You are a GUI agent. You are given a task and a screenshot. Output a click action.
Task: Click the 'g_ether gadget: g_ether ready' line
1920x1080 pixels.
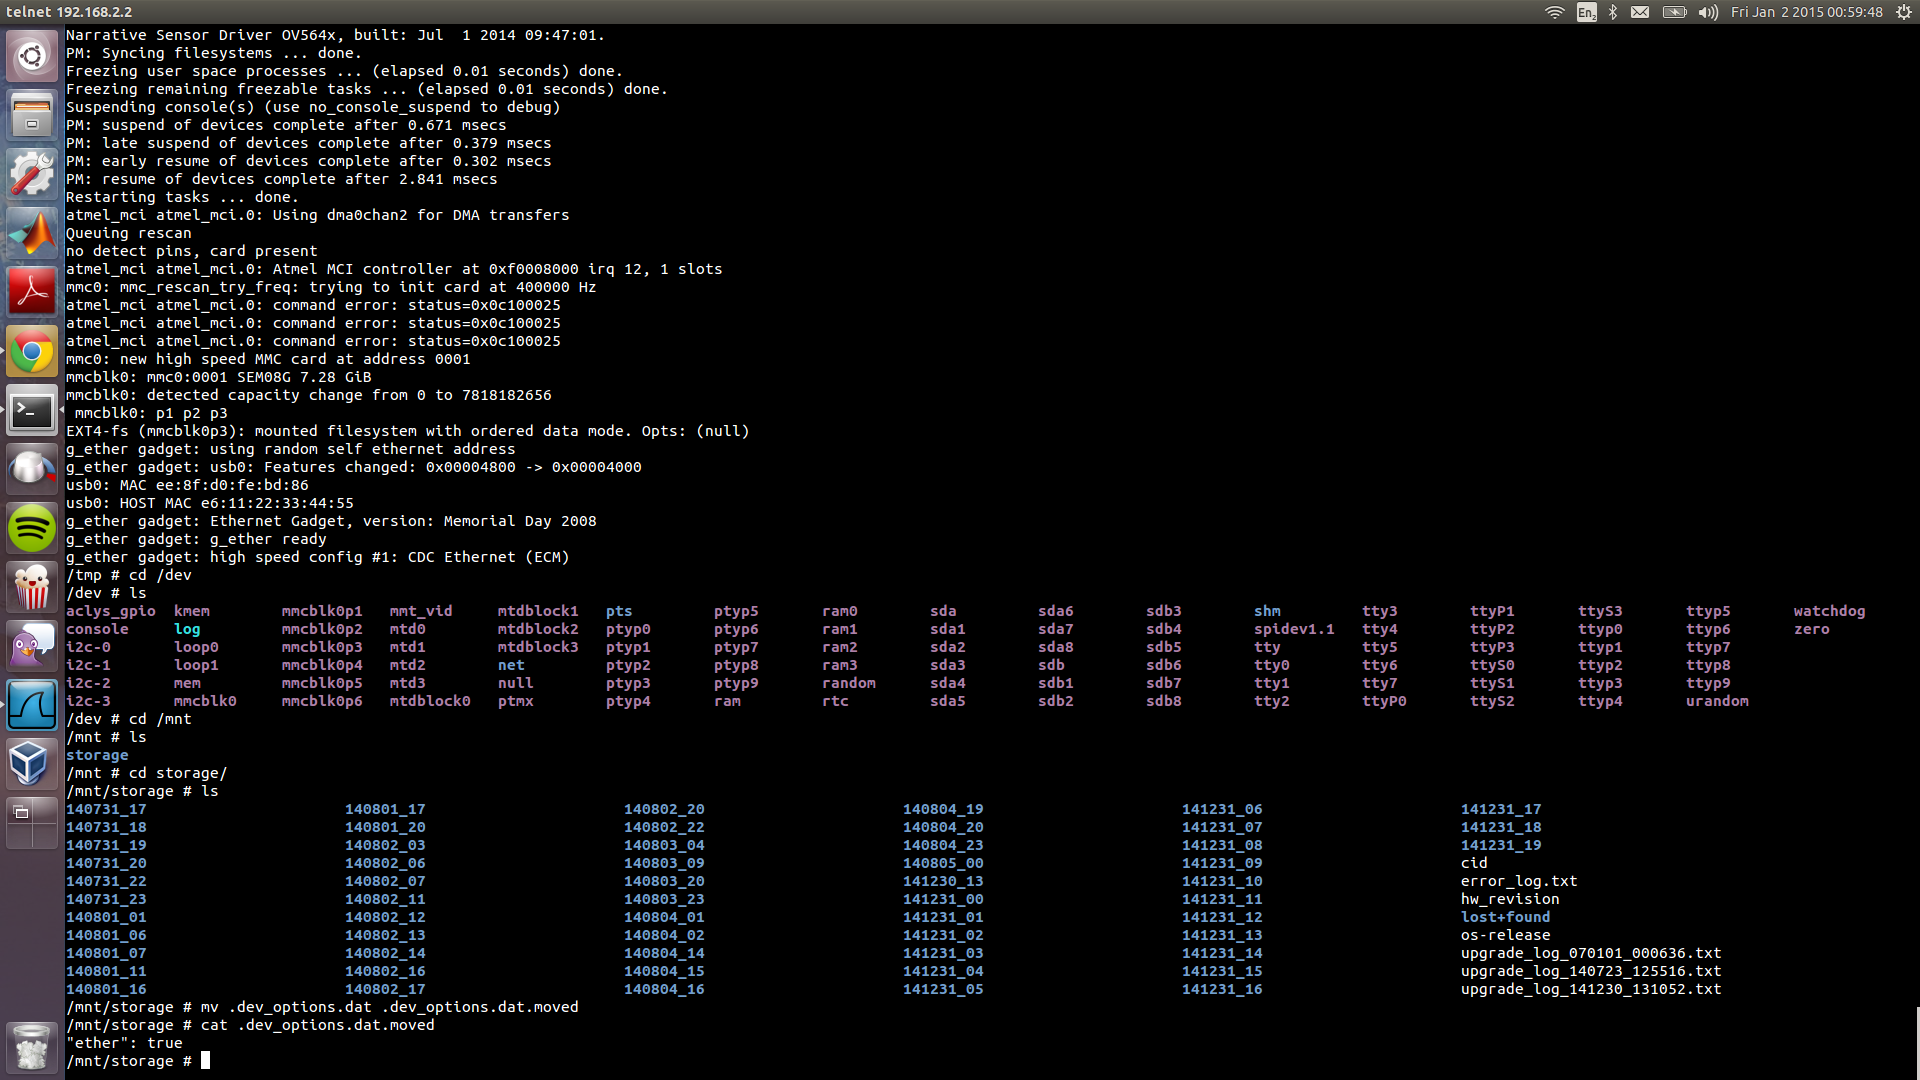pyautogui.click(x=196, y=539)
